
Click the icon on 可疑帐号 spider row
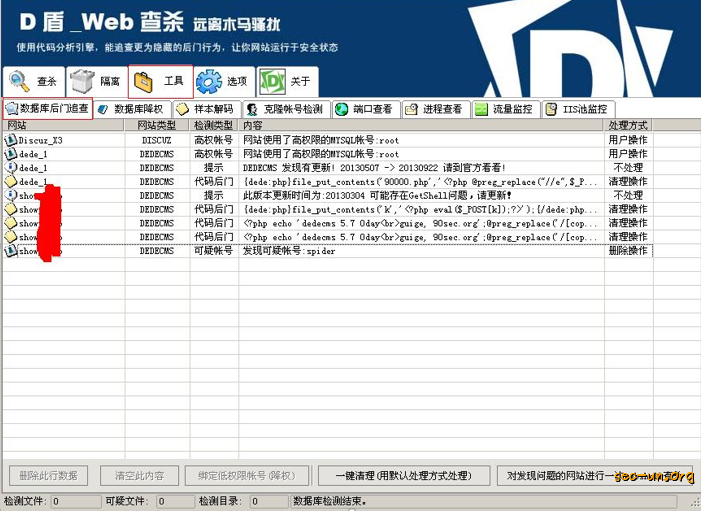(10, 251)
